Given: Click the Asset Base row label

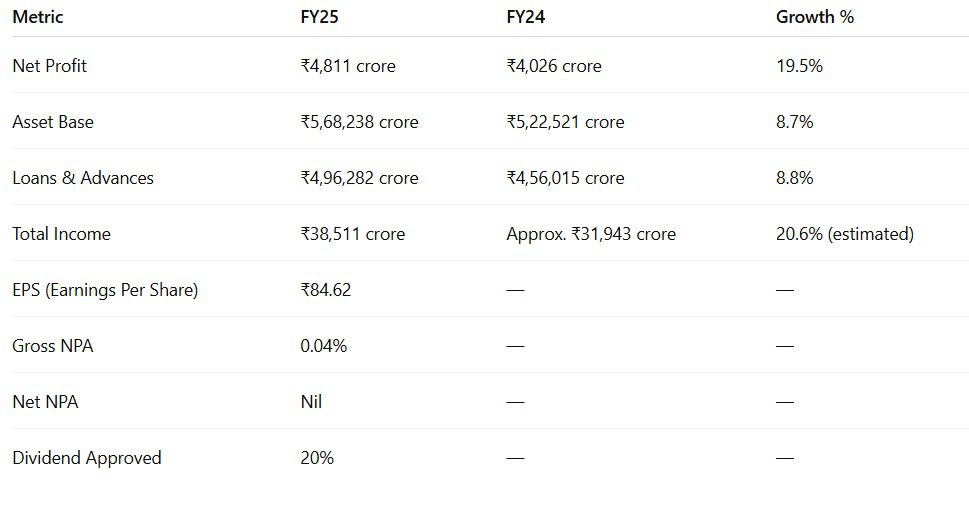Looking at the screenshot, I should (x=53, y=122).
